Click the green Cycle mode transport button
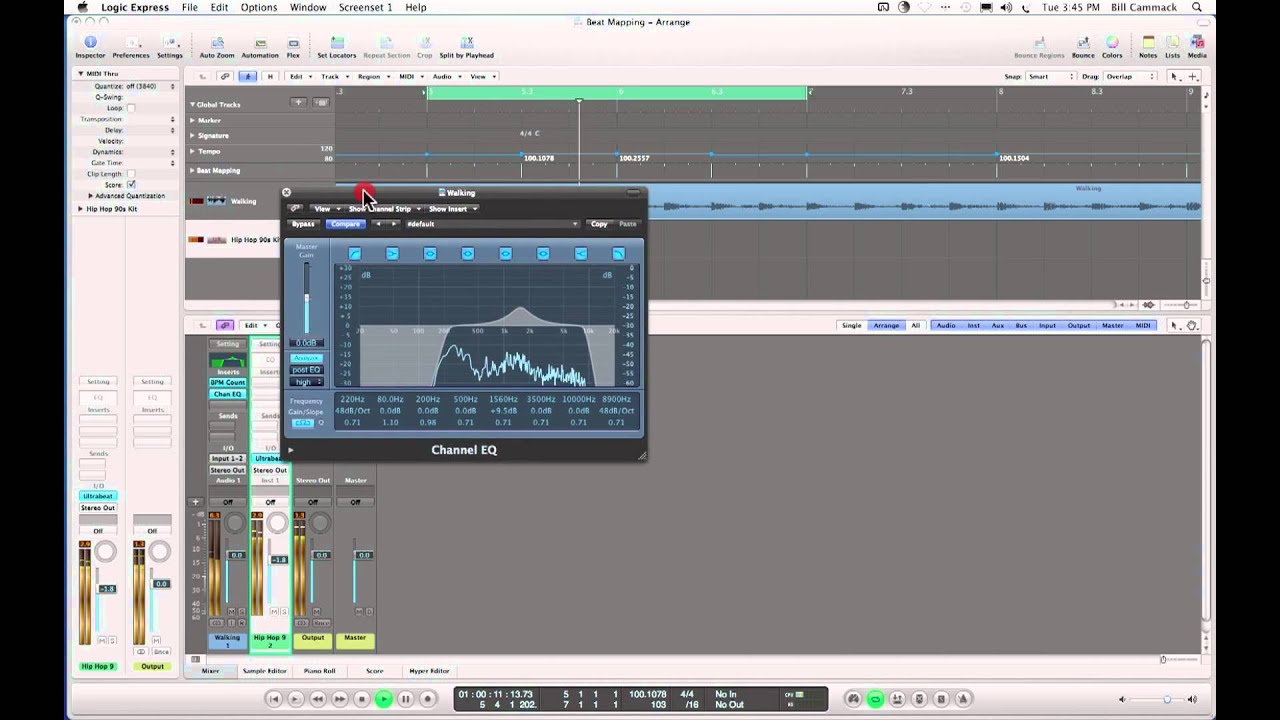Viewport: 1280px width, 720px height. click(875, 699)
